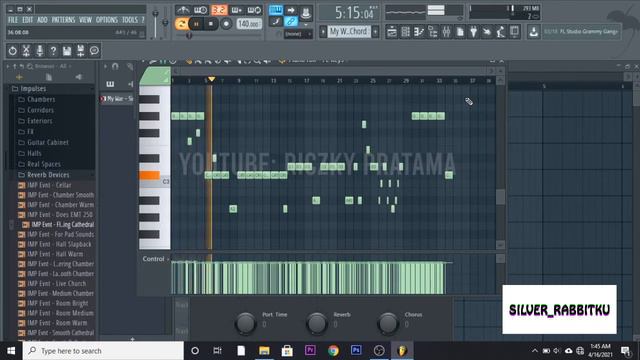This screenshot has width=640, height=360.
Task: Toggle piano roll headphone preview icon
Action: pos(115,67)
